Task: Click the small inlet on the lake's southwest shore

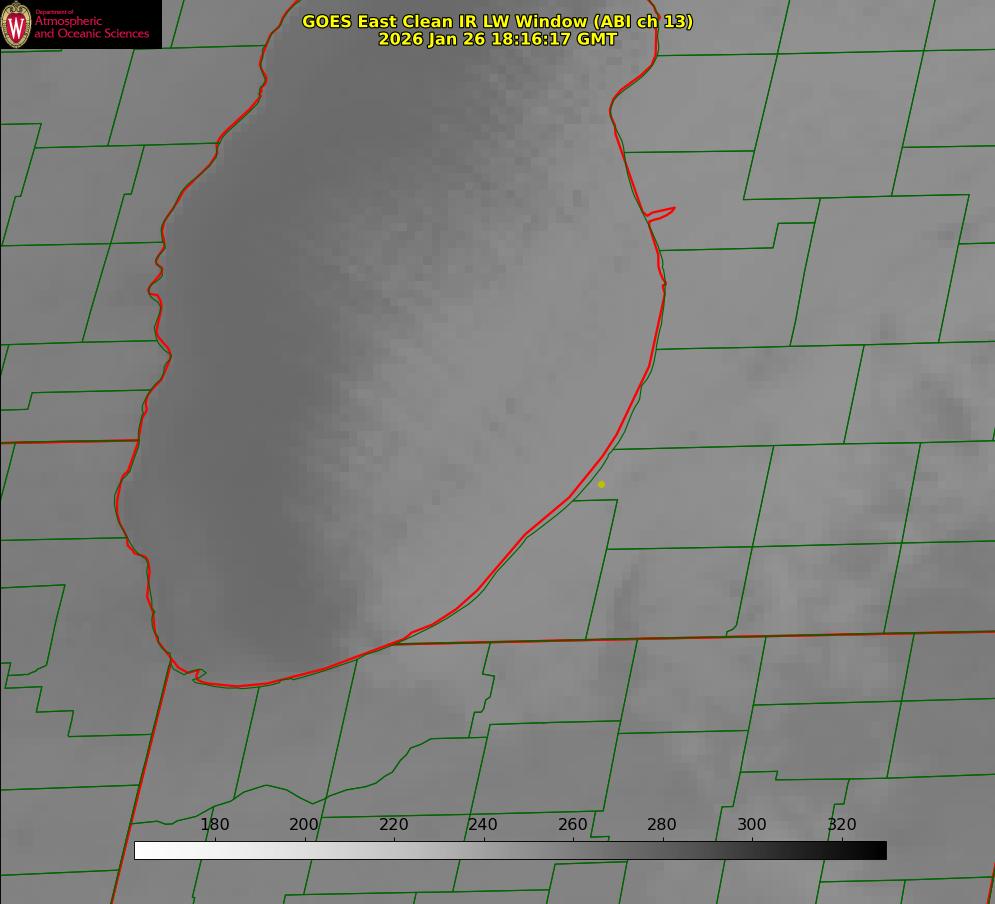Action: (x=198, y=675)
